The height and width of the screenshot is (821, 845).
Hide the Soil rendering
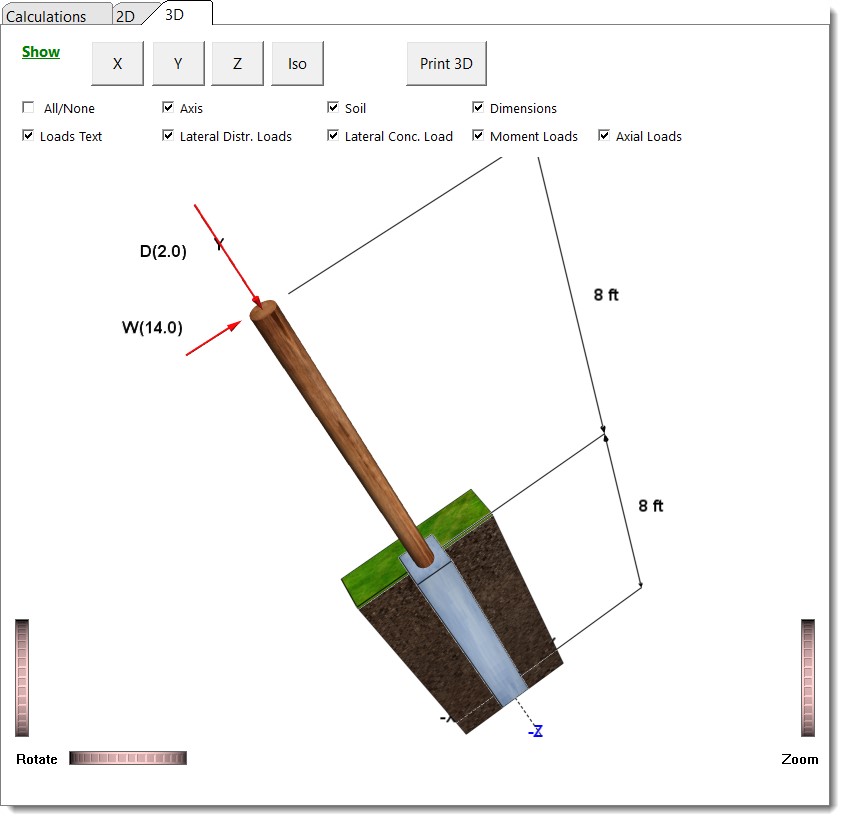332,107
